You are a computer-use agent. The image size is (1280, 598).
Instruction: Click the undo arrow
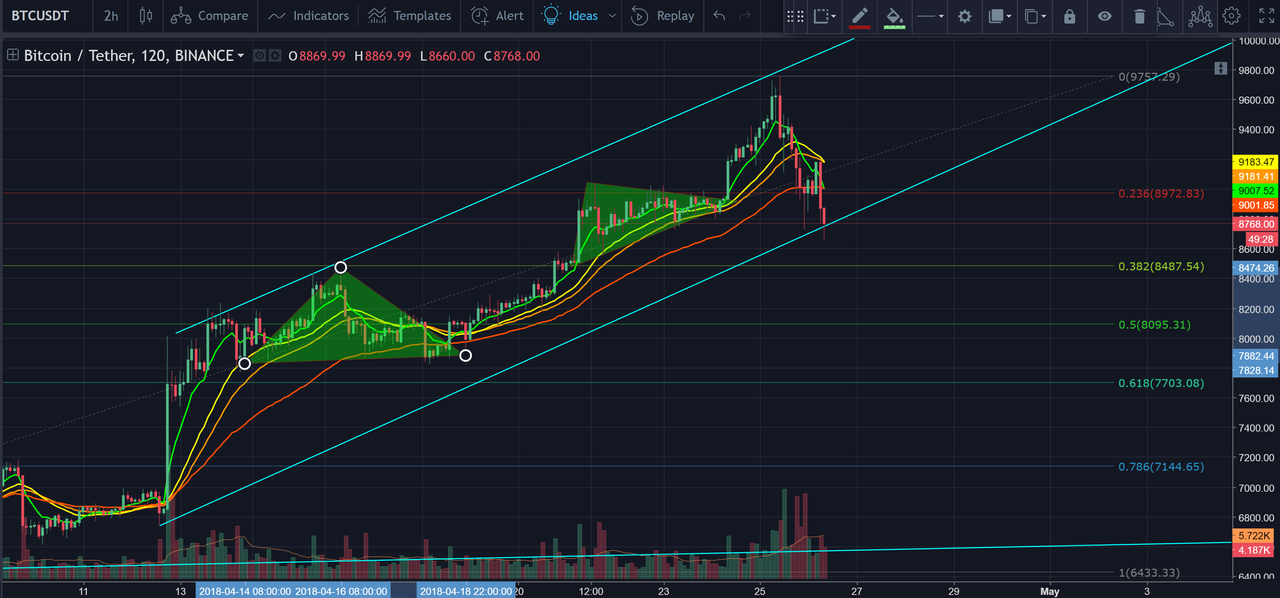pyautogui.click(x=719, y=16)
